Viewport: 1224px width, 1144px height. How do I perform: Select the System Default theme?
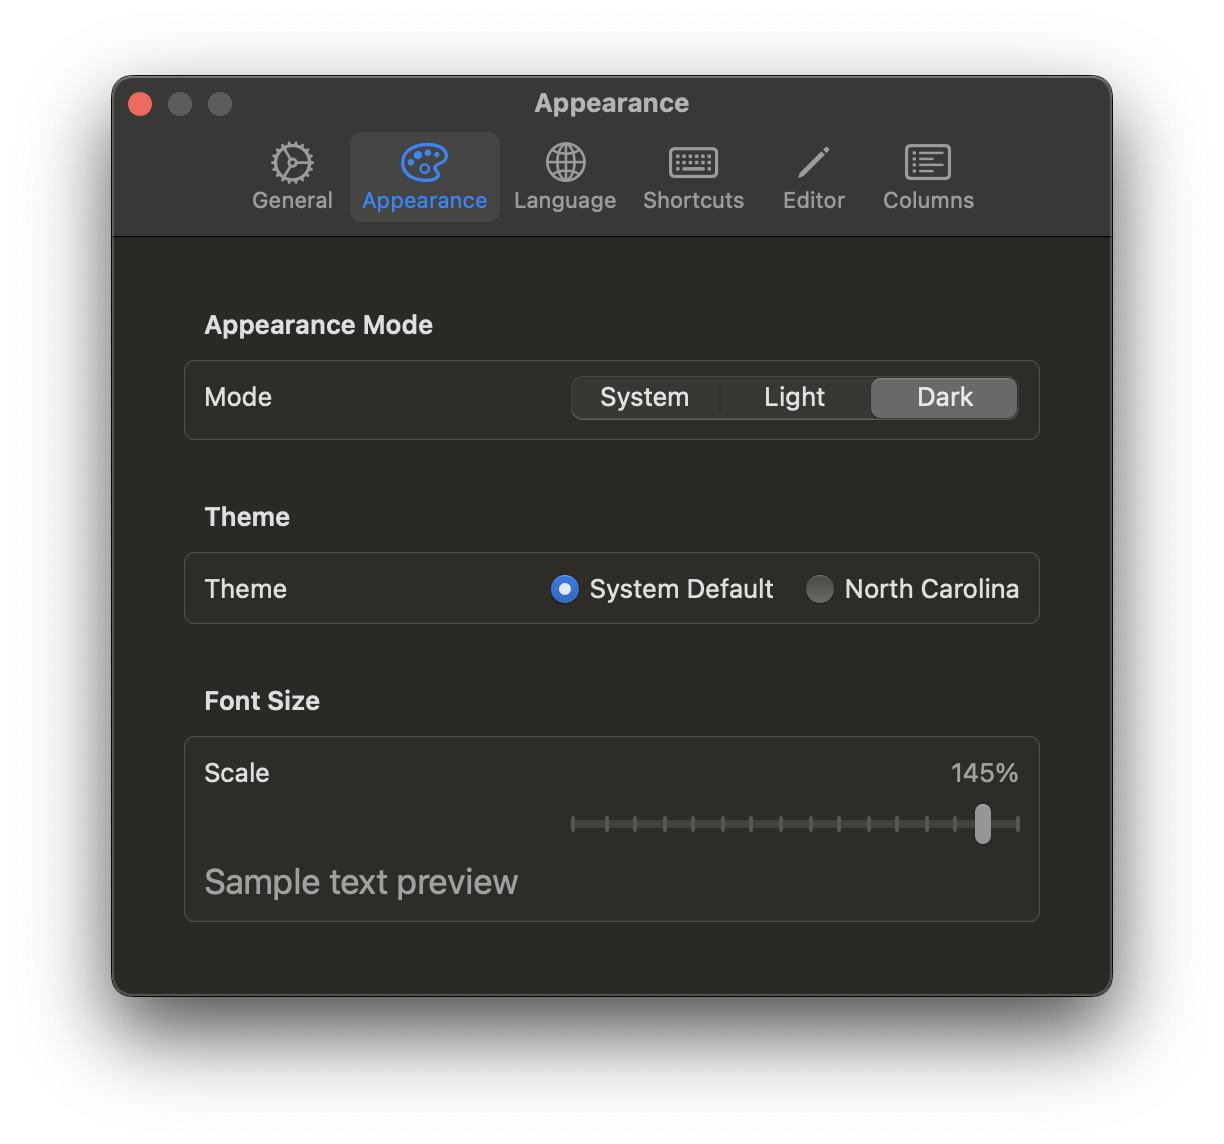[x=564, y=589]
